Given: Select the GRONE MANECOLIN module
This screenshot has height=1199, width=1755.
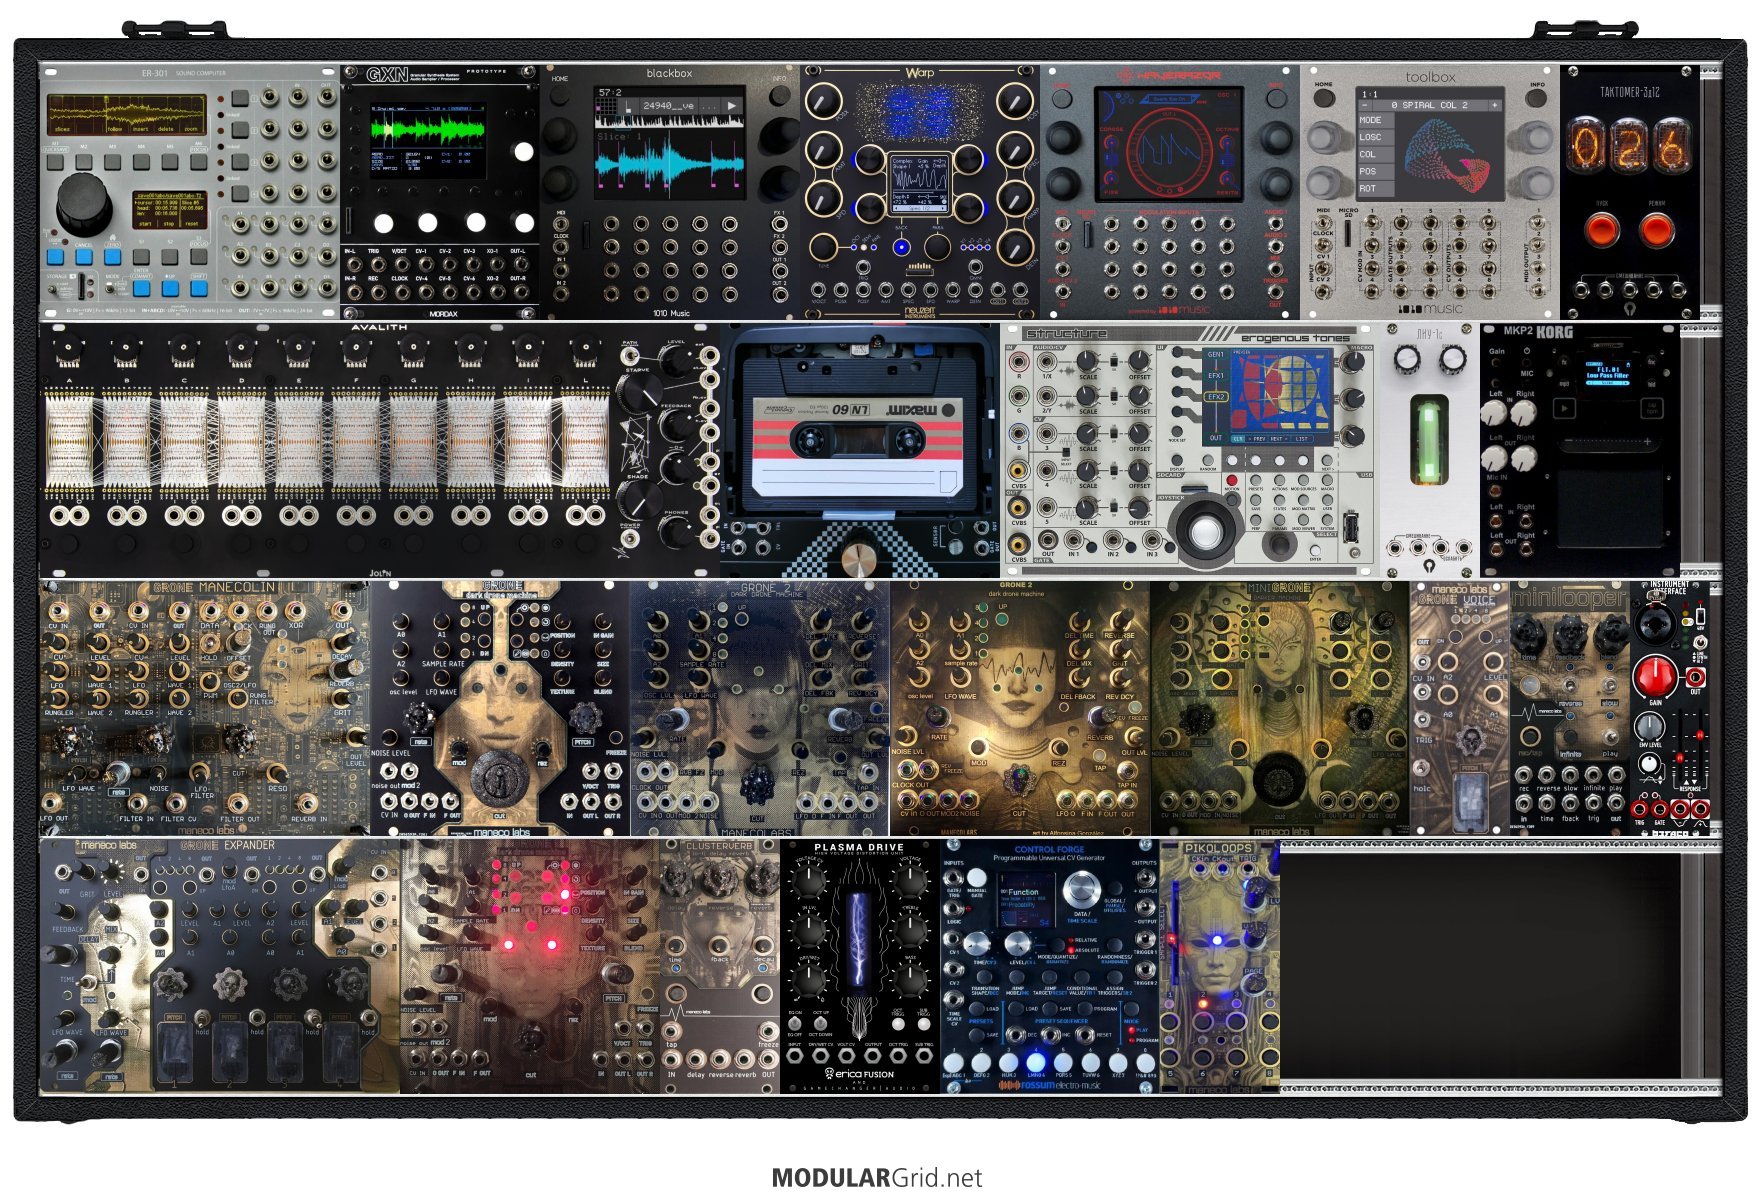Looking at the screenshot, I should click(x=205, y=708).
